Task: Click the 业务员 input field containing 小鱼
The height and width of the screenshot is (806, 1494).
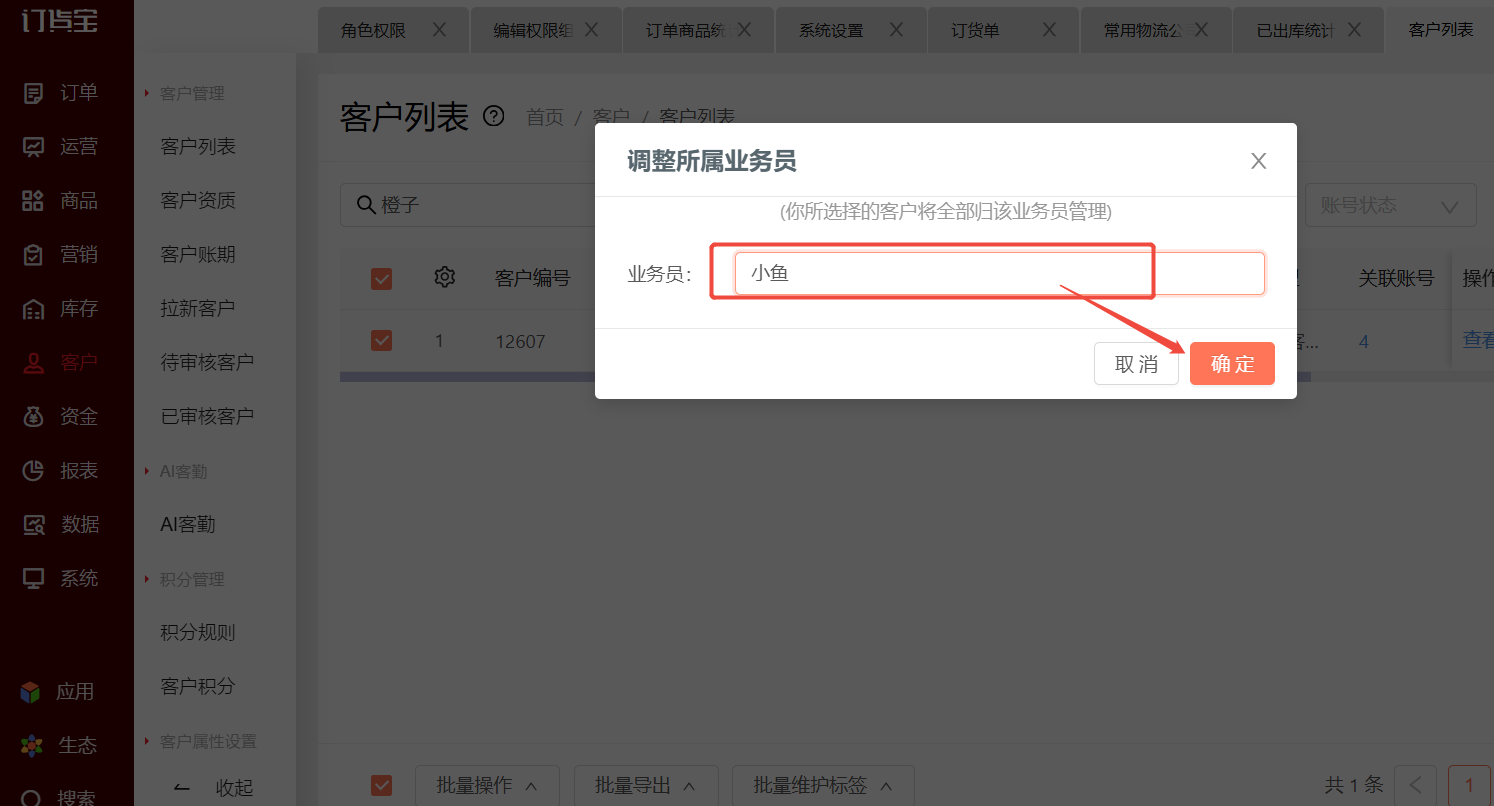Action: click(1000, 273)
